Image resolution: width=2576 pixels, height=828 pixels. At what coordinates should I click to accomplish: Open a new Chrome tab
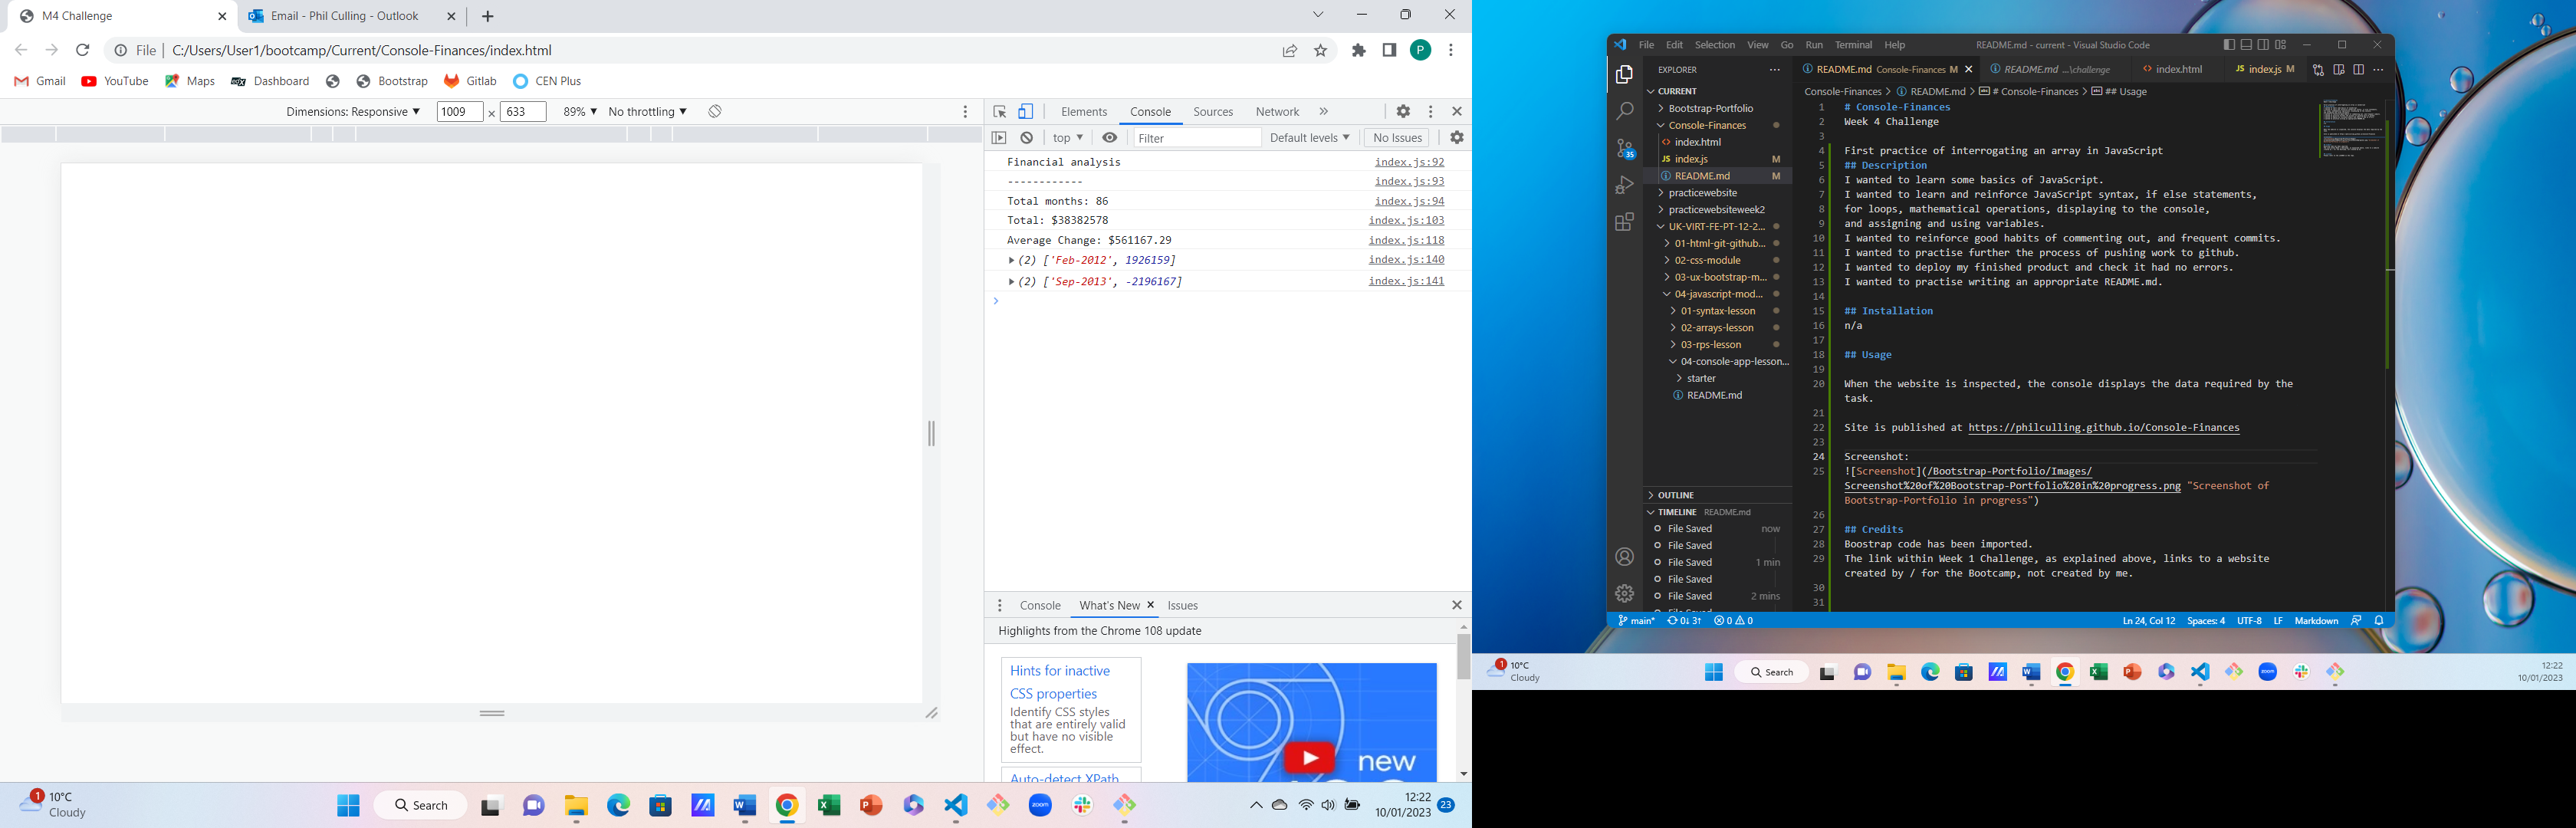click(x=488, y=16)
